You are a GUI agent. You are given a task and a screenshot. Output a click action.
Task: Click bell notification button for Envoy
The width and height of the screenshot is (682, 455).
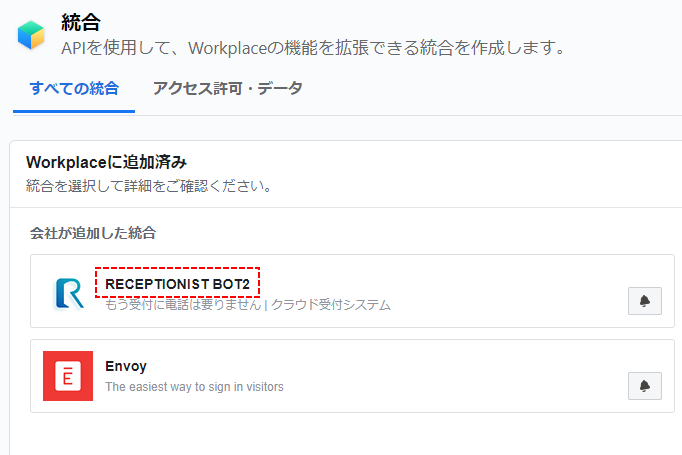[x=645, y=386]
